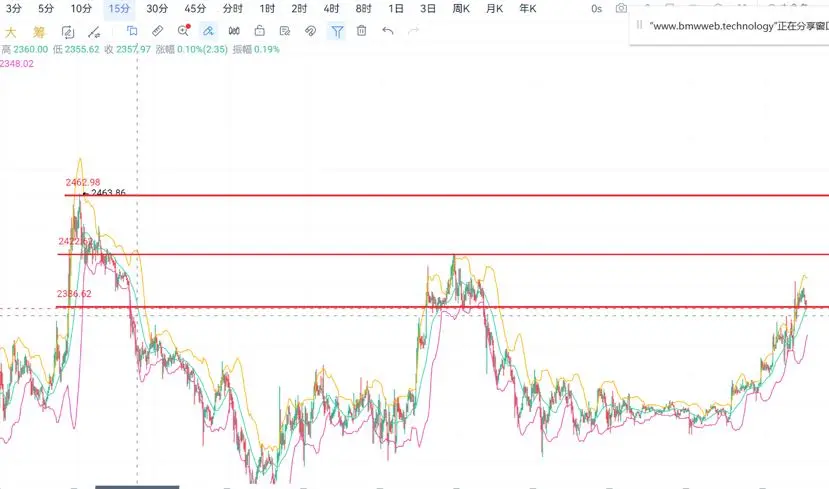The image size is (829, 489).
Task: Click the candlestick style icon
Action: point(234,31)
